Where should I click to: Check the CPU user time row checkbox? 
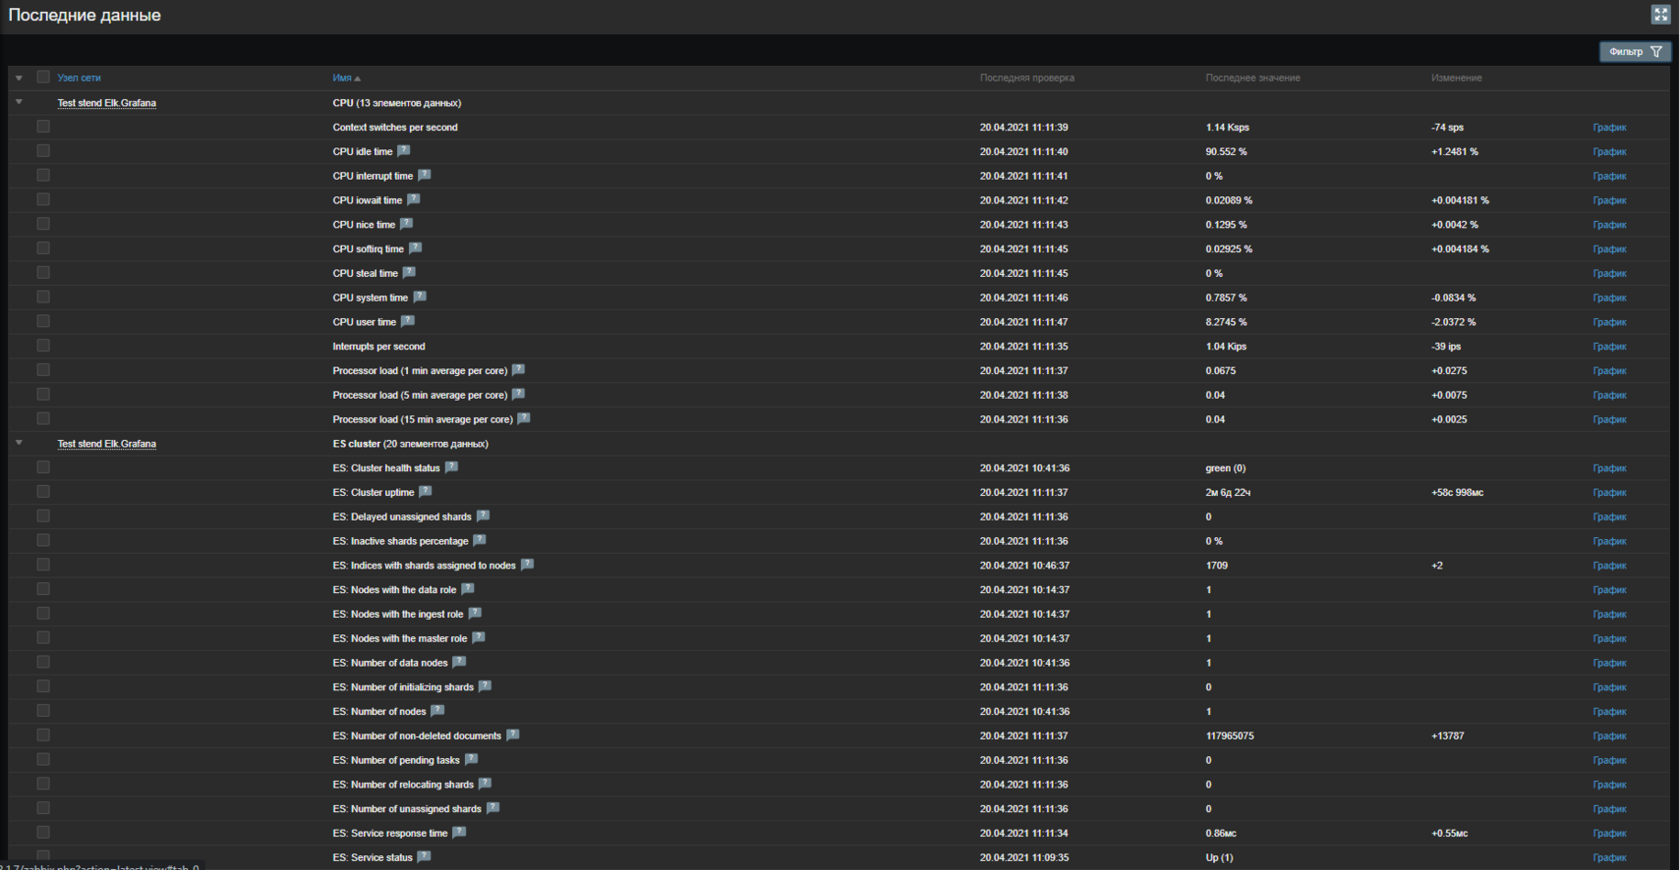click(x=43, y=321)
